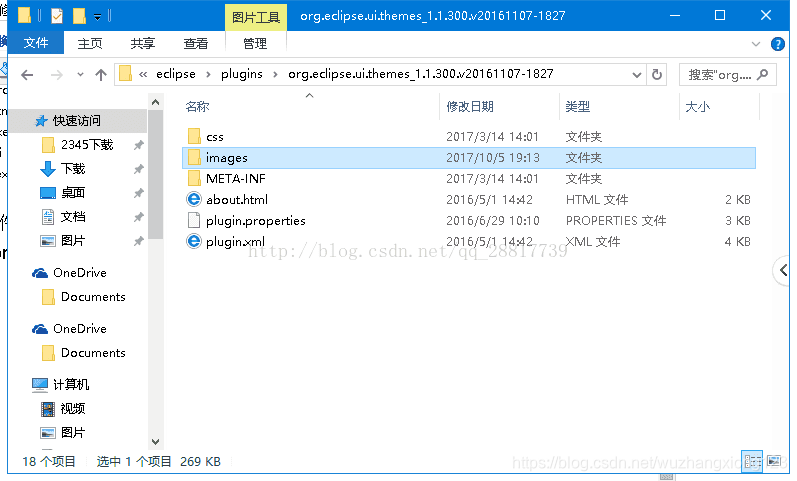Screen dimensions: 797x481
Task: Open recent locations dropdown arrow
Action: tap(80, 75)
